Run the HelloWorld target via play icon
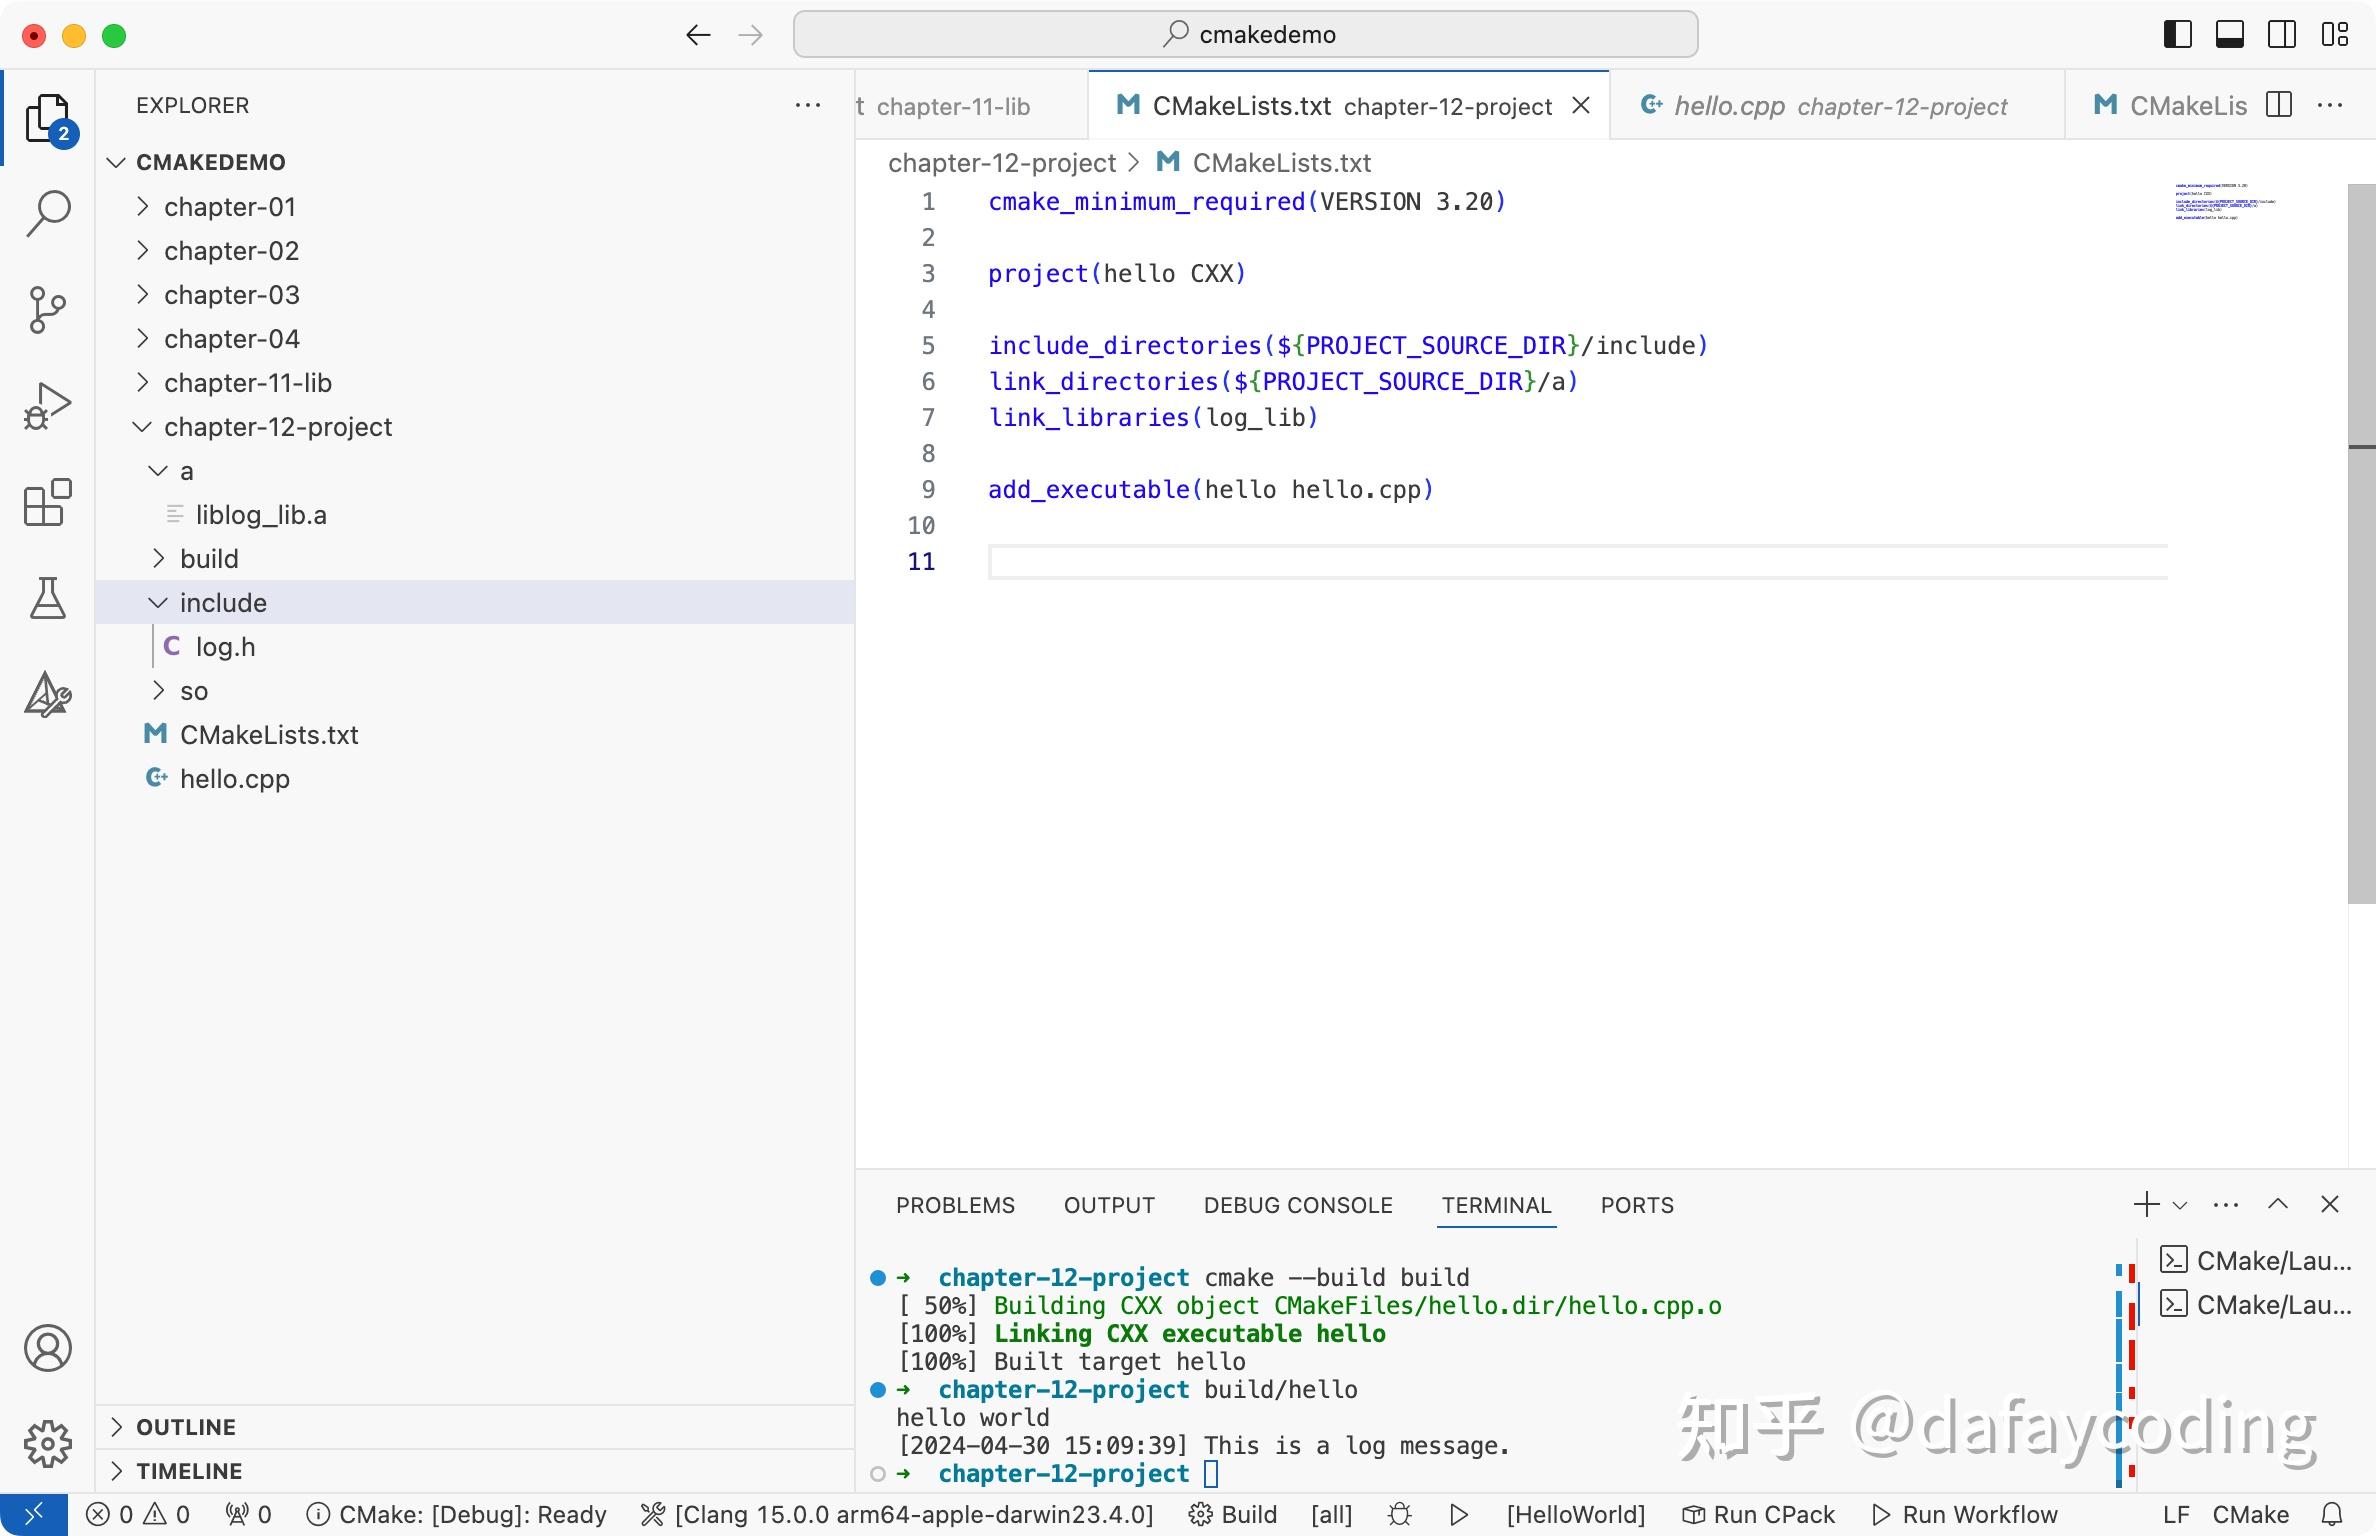2376x1536 pixels. pyautogui.click(x=1458, y=1514)
